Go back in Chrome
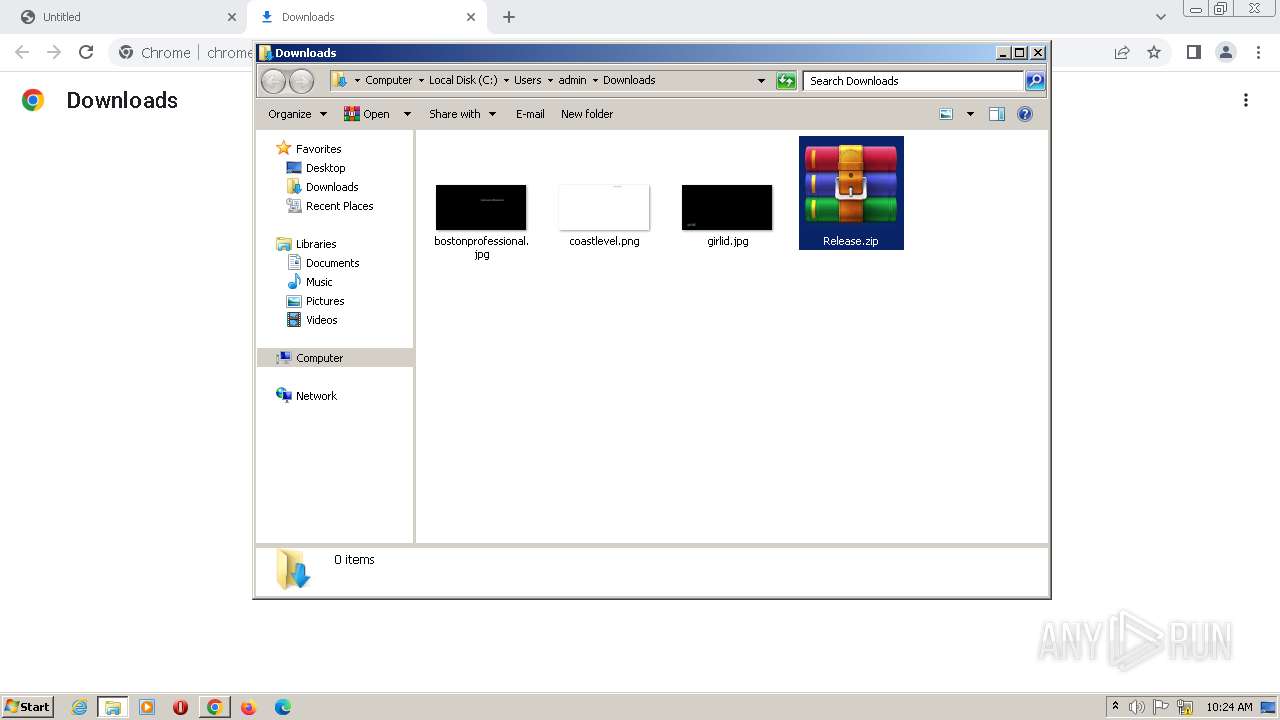The width and height of the screenshot is (1280, 720). (22, 52)
